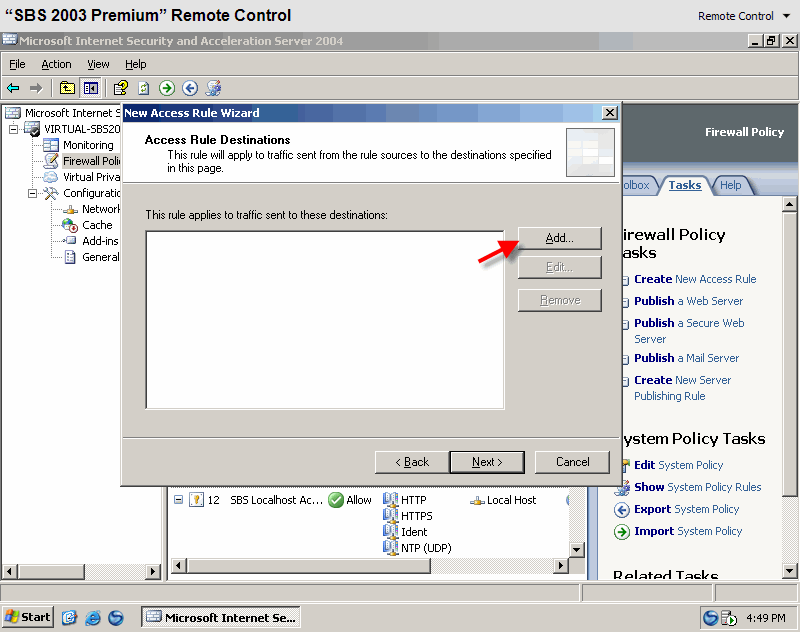Collapse the VIRTUAL-SBS server tree node

point(13,129)
